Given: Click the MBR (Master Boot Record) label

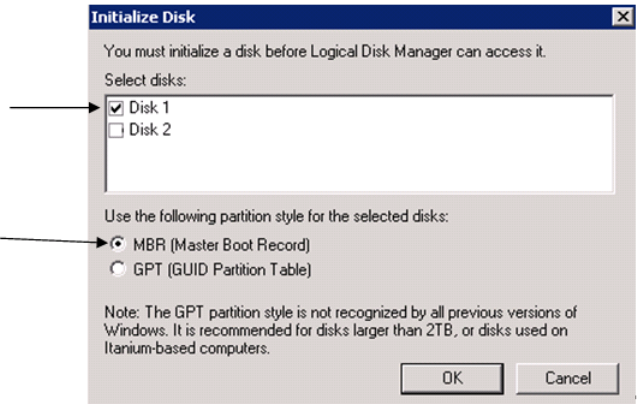Looking at the screenshot, I should tap(220, 245).
